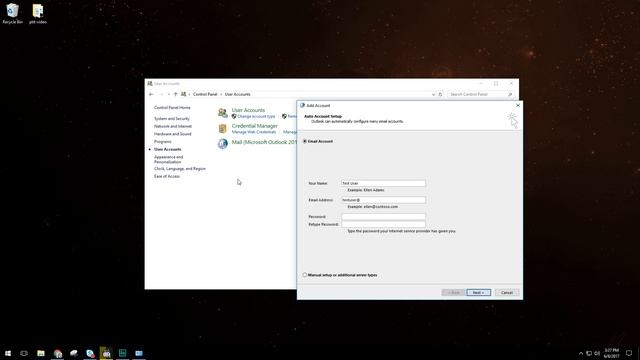Switch to the Control Panel taskbar icon
The height and width of the screenshot is (360, 640).
[107, 353]
